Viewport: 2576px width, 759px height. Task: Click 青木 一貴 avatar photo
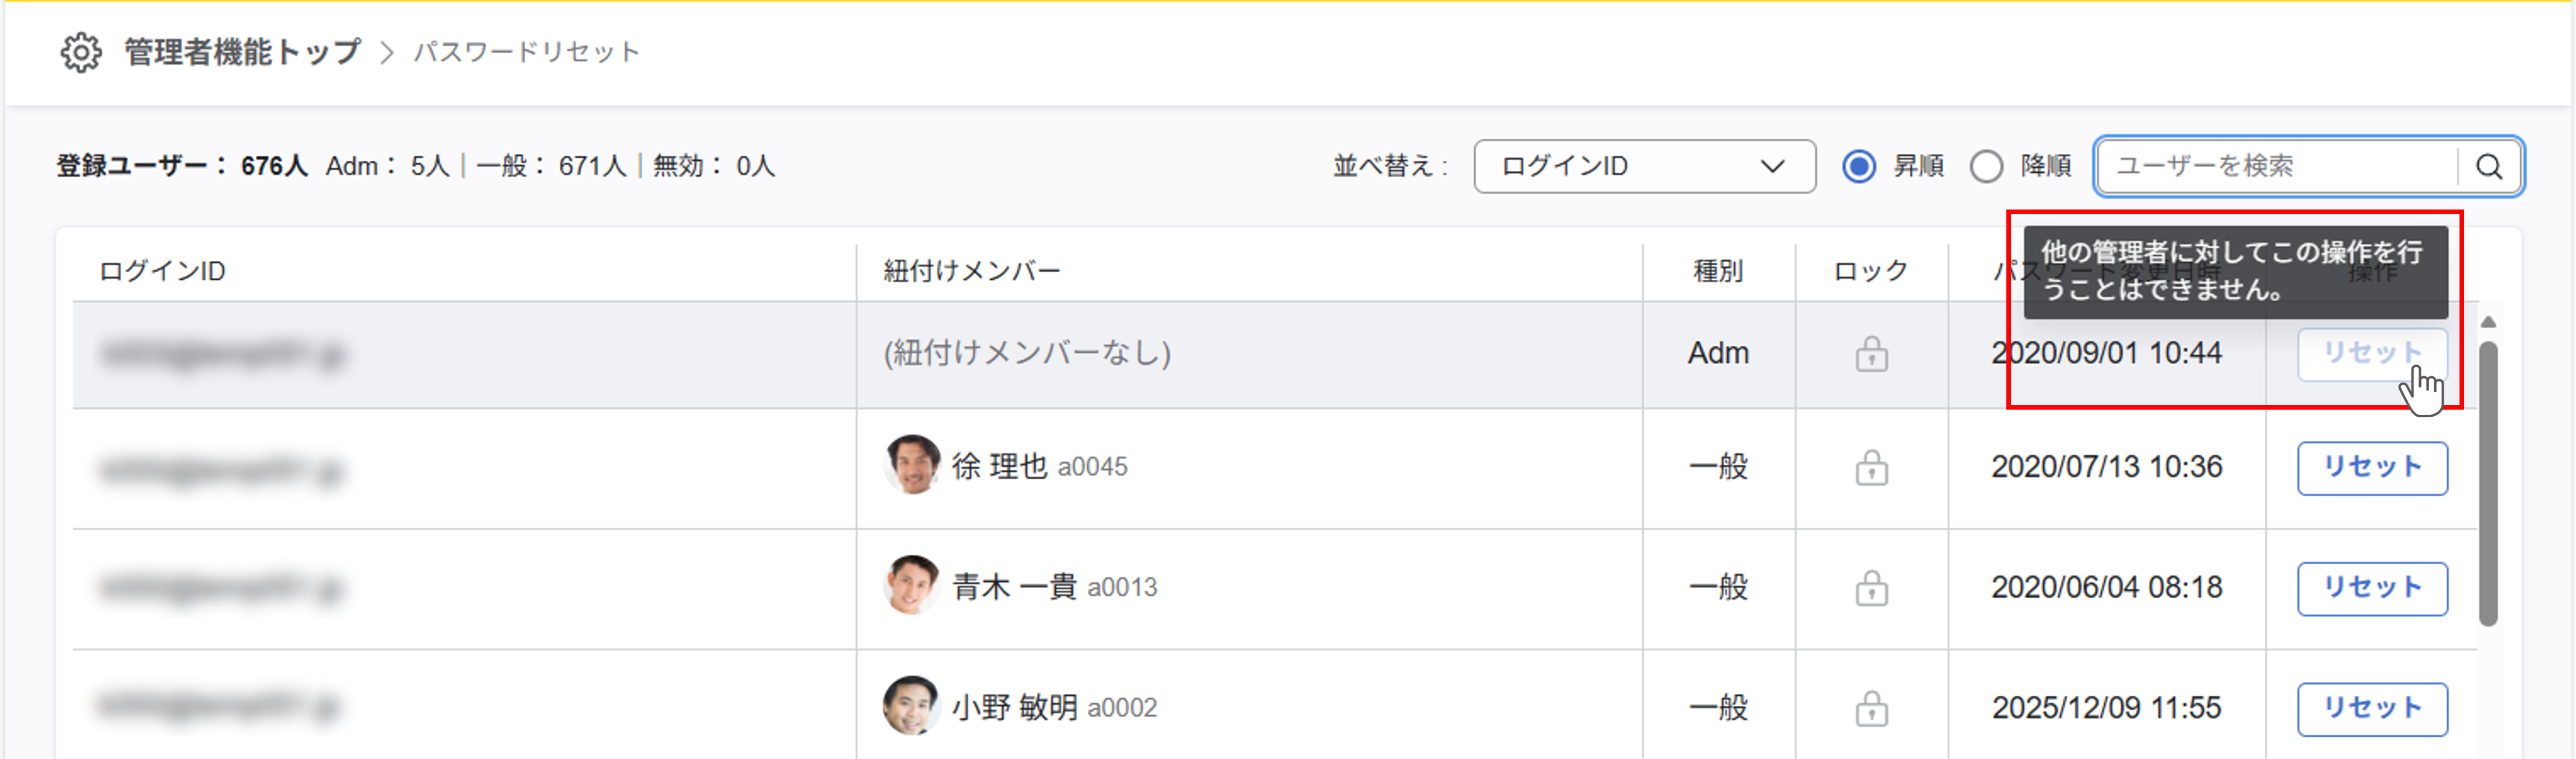912,585
